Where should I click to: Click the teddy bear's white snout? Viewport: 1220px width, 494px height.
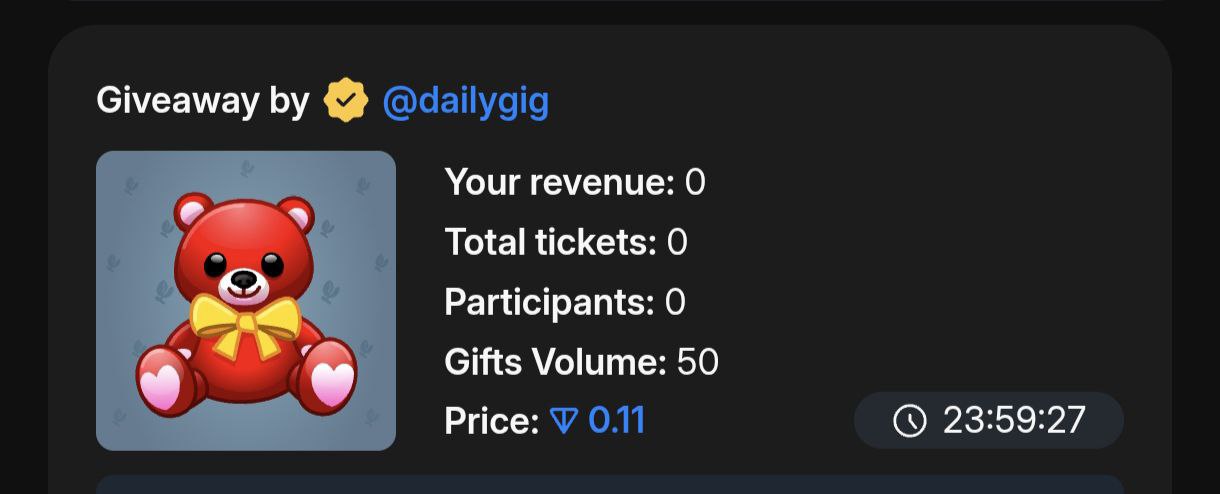244,284
